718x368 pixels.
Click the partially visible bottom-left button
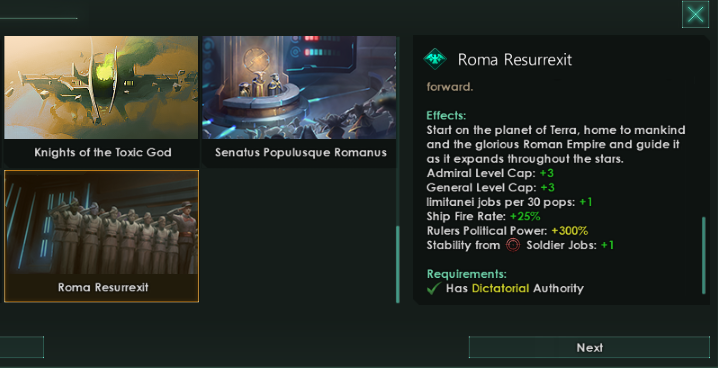pyautogui.click(x=22, y=347)
